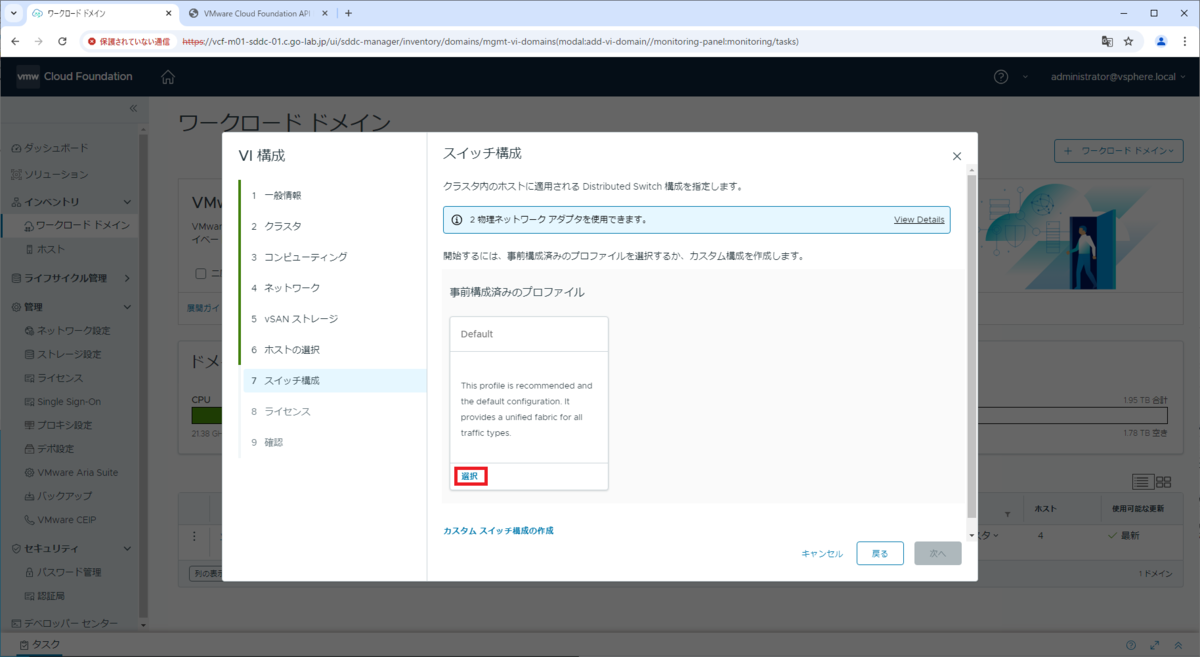This screenshot has height=657, width=1200.
Task: Click the ソリューション icon in sidebar
Action: [x=16, y=174]
